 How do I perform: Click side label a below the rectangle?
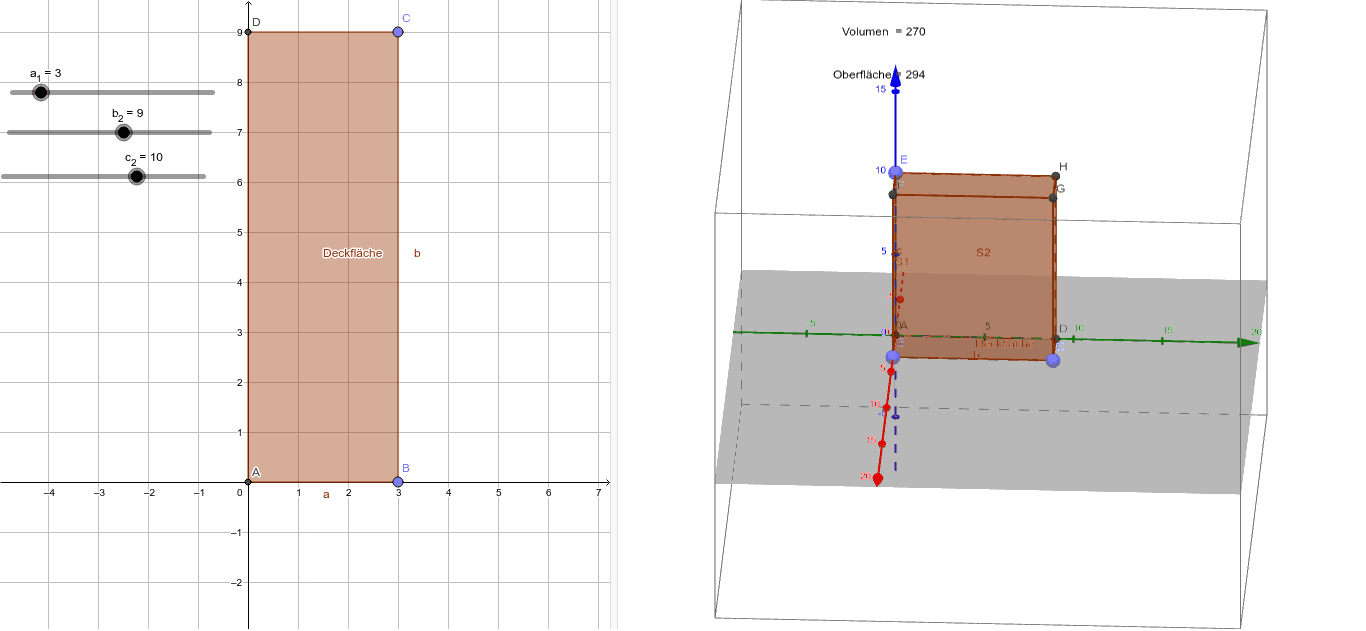point(325,494)
